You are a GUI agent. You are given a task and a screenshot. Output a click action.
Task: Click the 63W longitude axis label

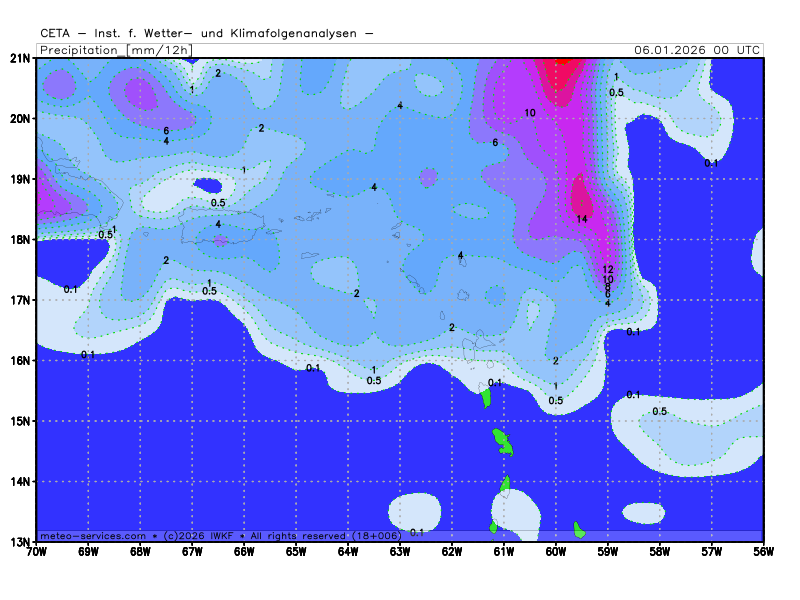pos(400,551)
